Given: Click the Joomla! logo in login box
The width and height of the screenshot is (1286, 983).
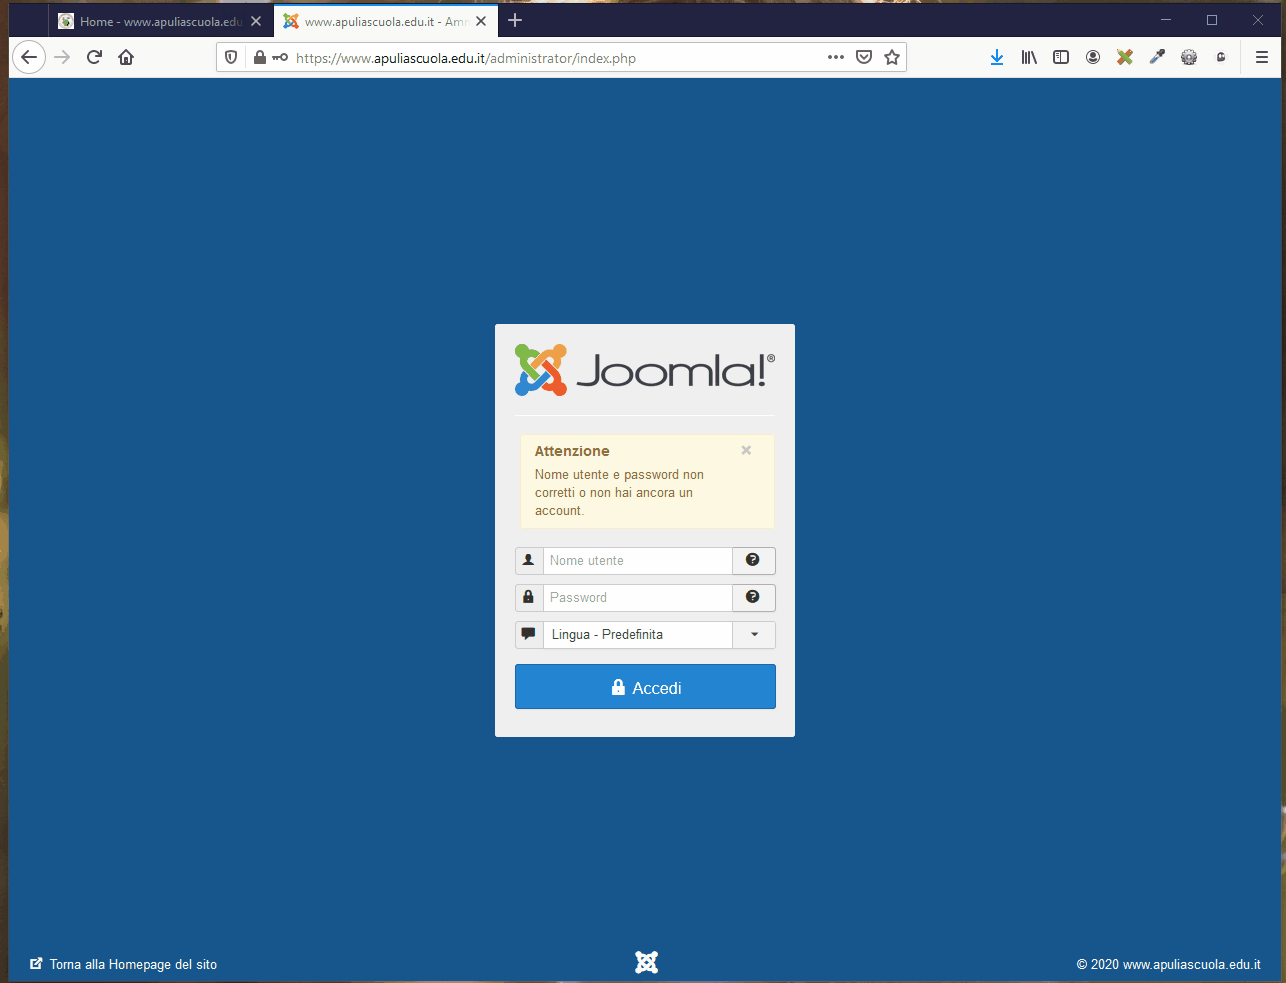Looking at the screenshot, I should [645, 370].
